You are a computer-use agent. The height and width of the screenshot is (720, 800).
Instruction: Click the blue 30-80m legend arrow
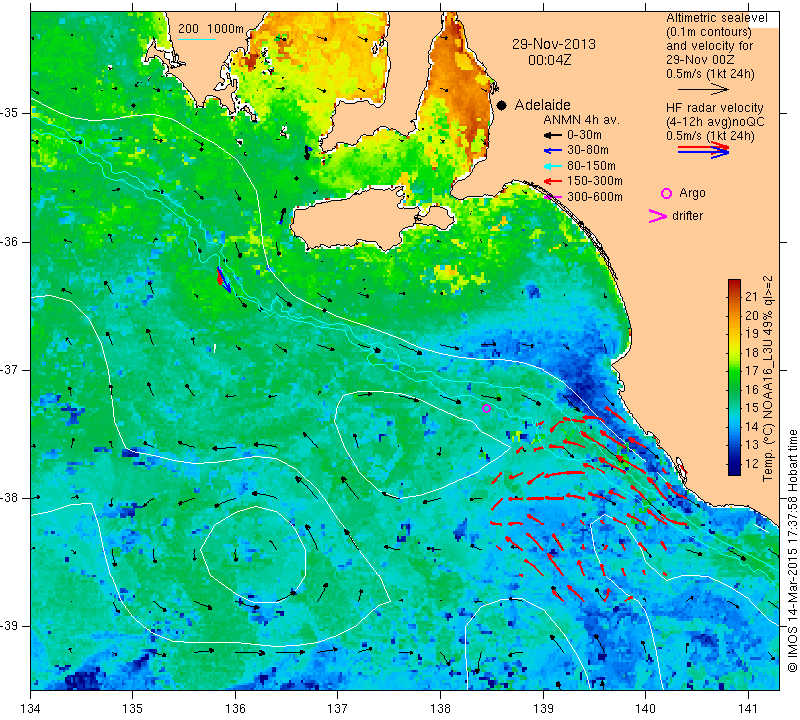pos(552,151)
